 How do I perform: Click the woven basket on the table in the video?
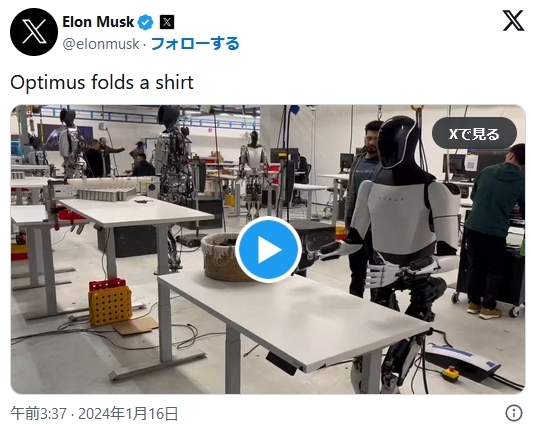pyautogui.click(x=222, y=257)
